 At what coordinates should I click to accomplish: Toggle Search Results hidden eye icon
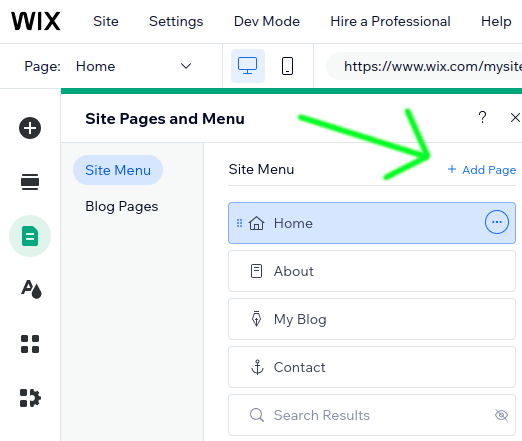pyautogui.click(x=501, y=415)
